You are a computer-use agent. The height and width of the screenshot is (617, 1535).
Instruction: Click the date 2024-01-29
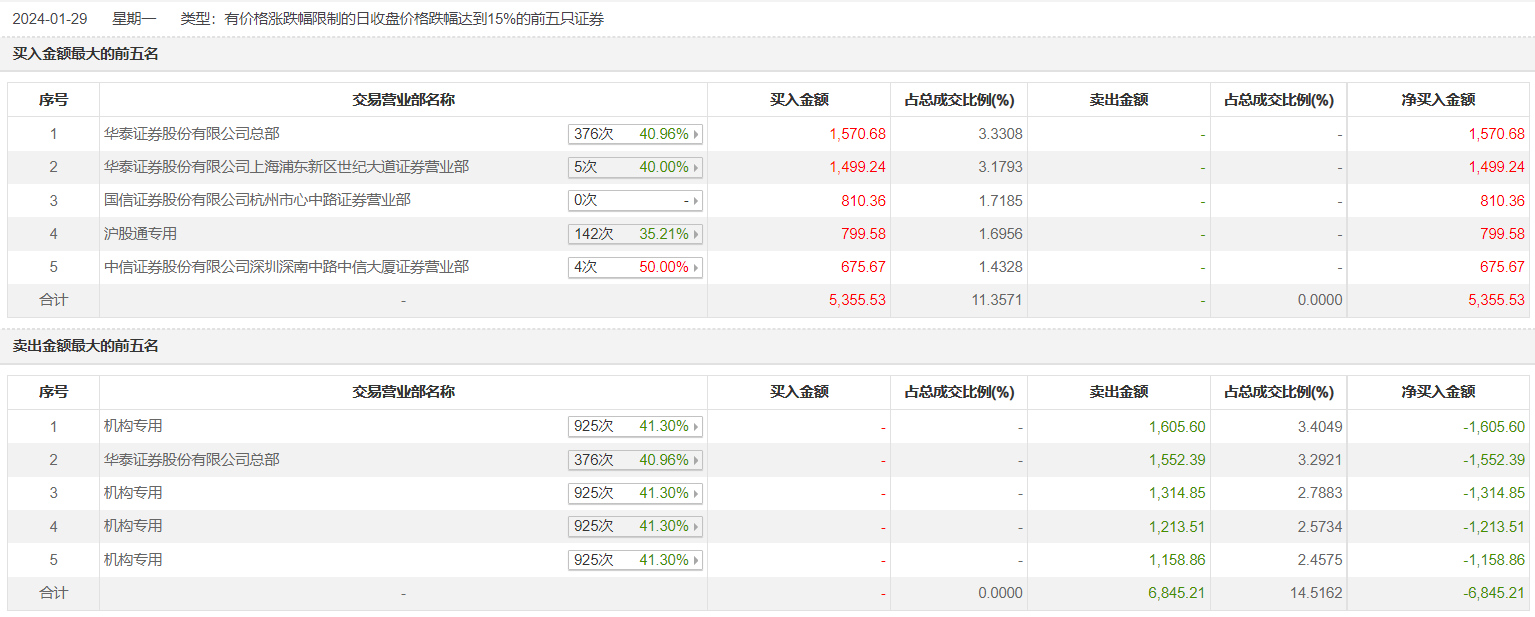click(49, 19)
